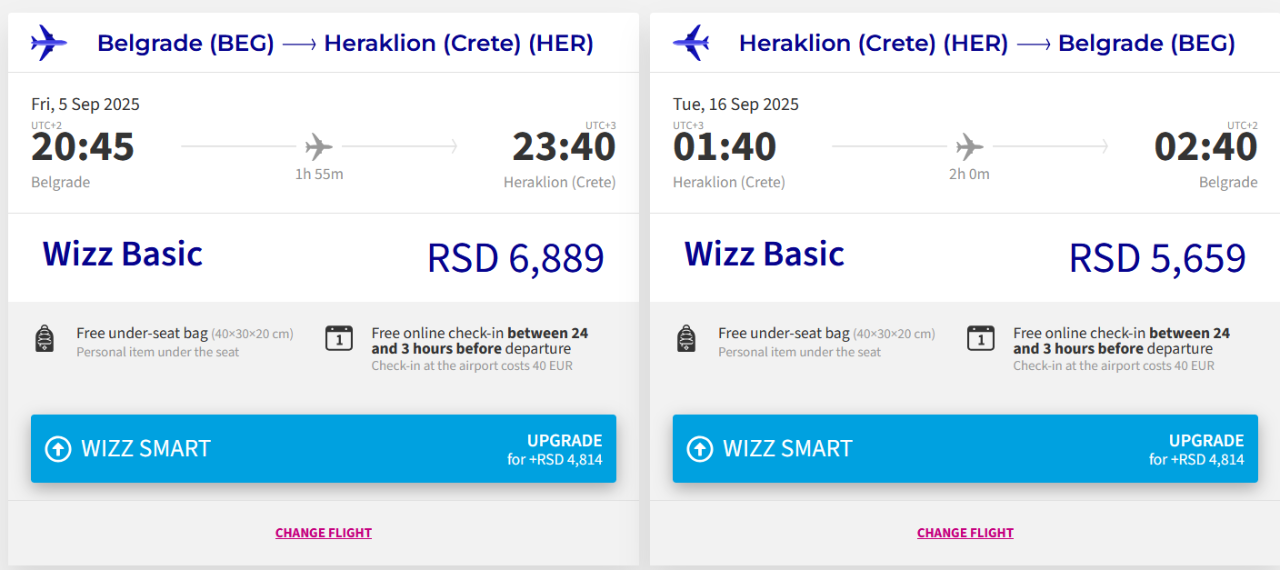Image resolution: width=1280 pixels, height=570 pixels.
Task: Change flight for Heraklion to Belgrade leg
Action: point(965,533)
